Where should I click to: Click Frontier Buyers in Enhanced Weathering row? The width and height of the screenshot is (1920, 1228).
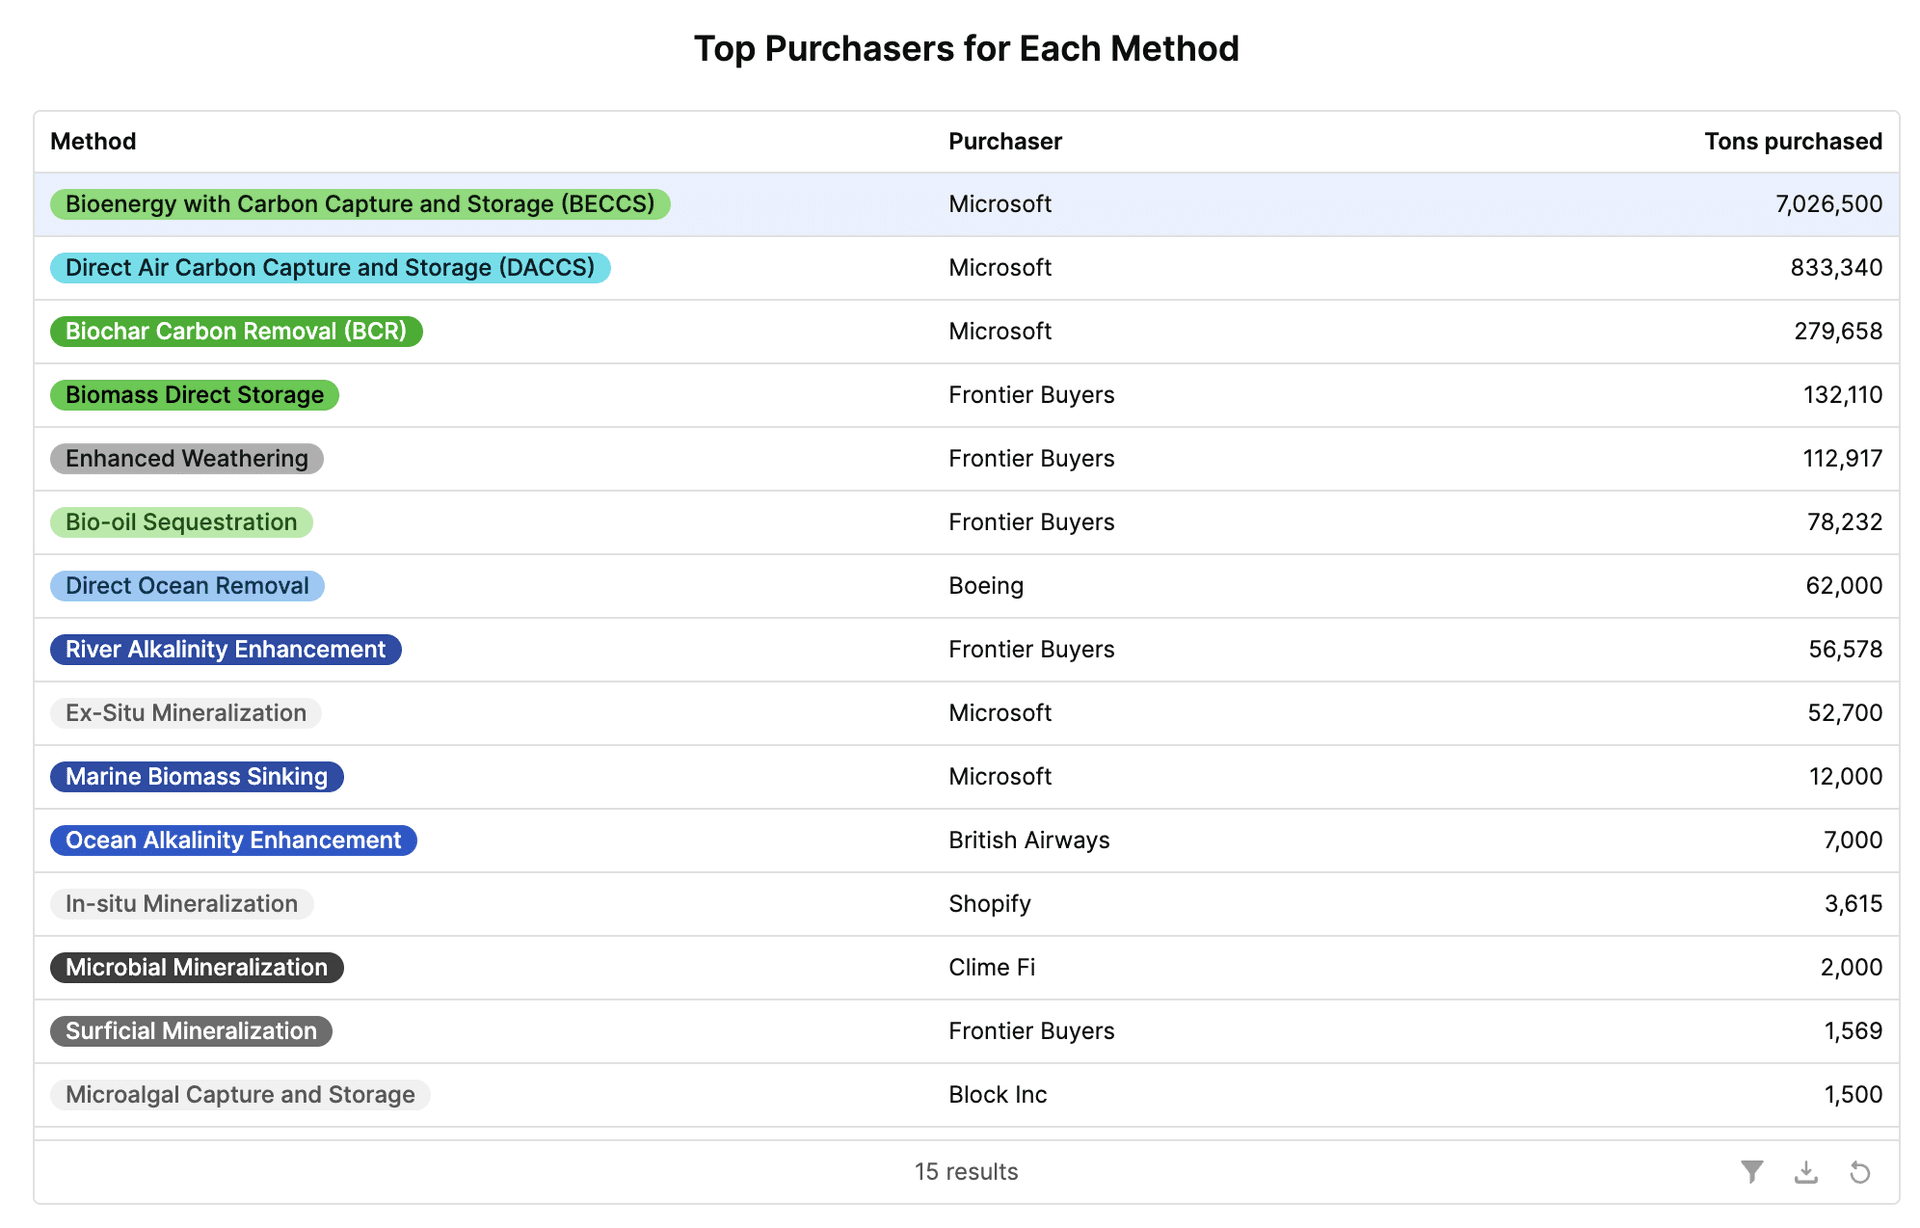pos(1031,458)
